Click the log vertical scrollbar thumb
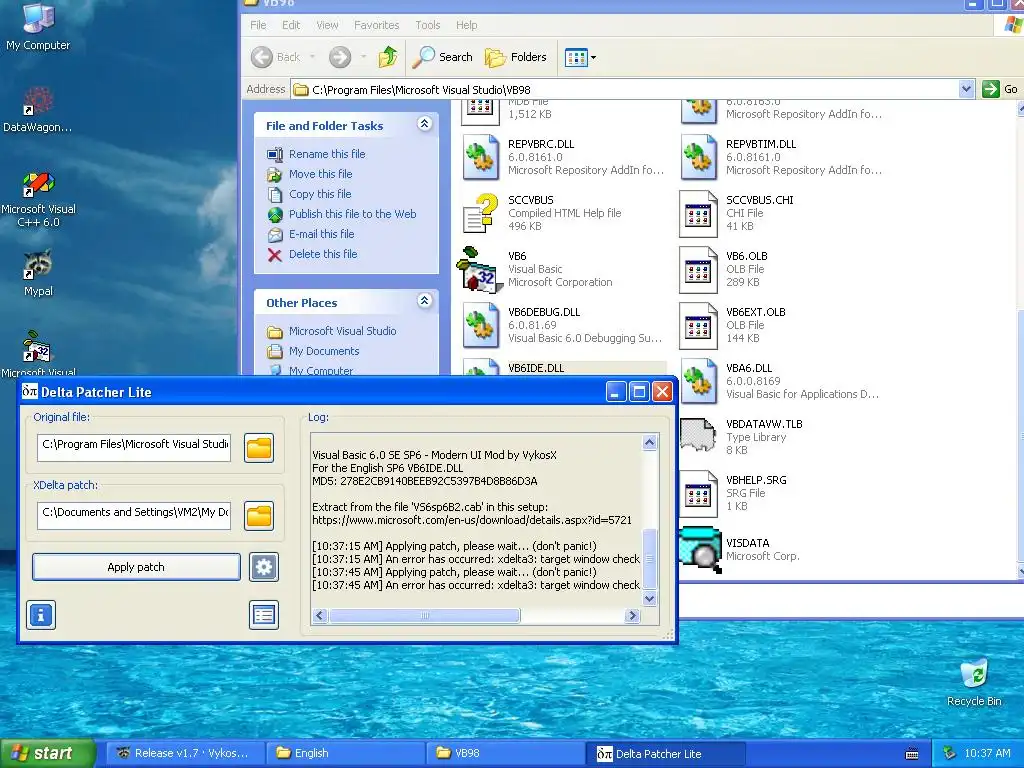The image size is (1024, 768). click(649, 558)
